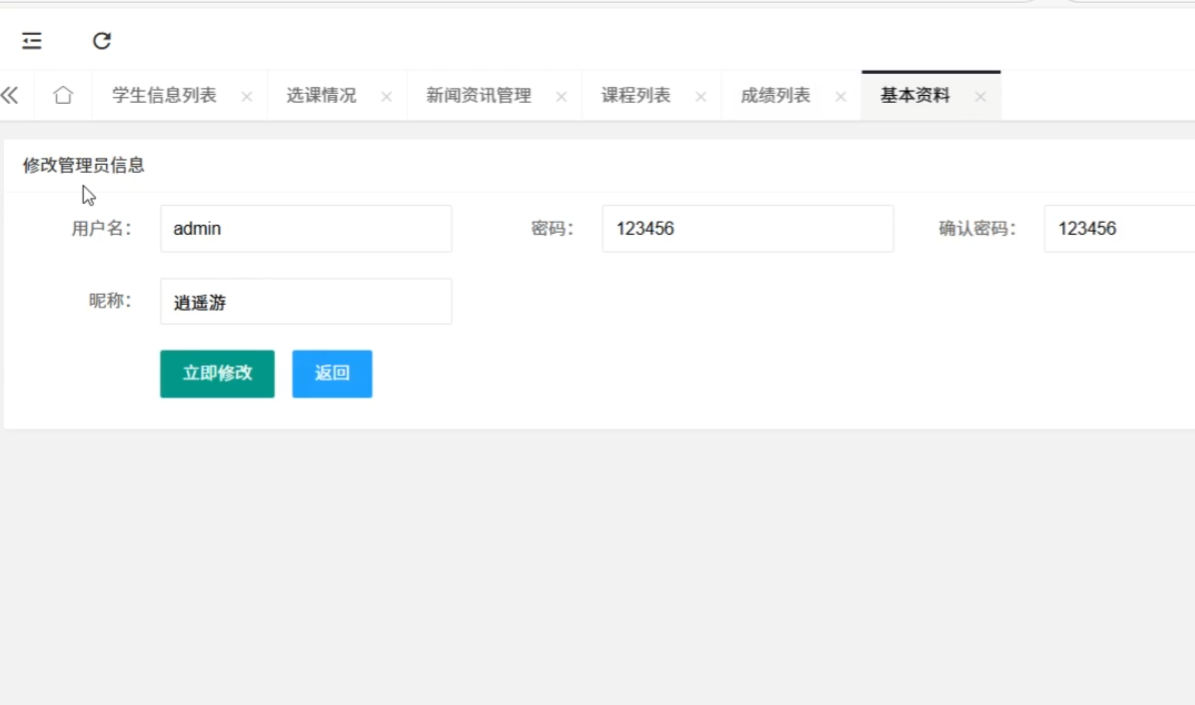
Task: Click the 立即修改 submit button
Action: tap(217, 374)
